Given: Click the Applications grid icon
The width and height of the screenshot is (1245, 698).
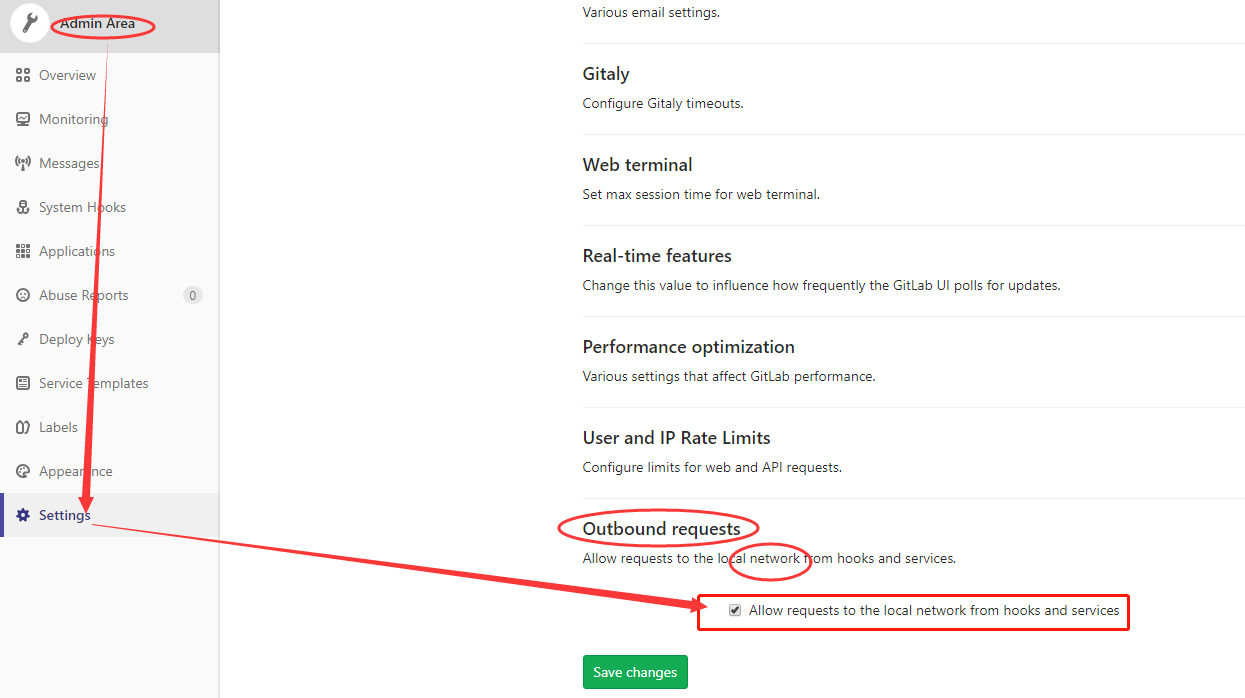Looking at the screenshot, I should [x=23, y=251].
